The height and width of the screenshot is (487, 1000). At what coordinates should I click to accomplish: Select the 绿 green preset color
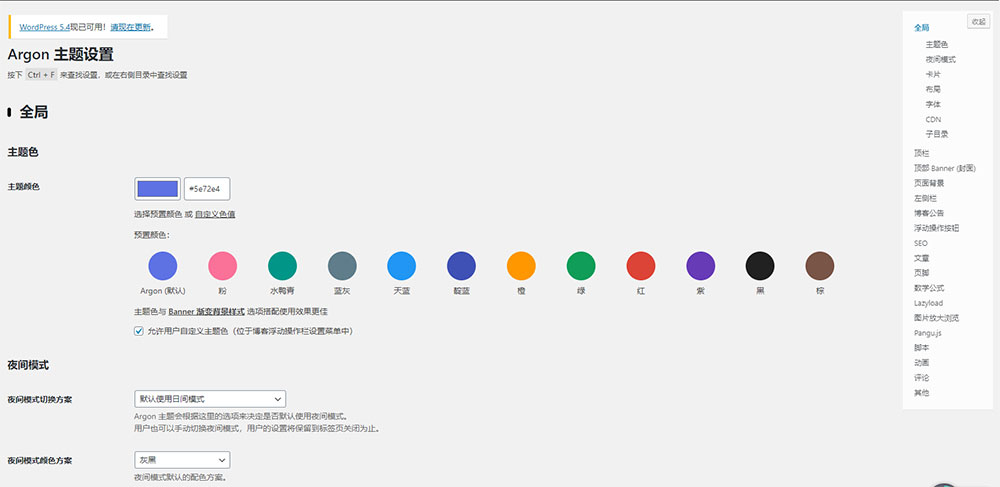click(581, 266)
